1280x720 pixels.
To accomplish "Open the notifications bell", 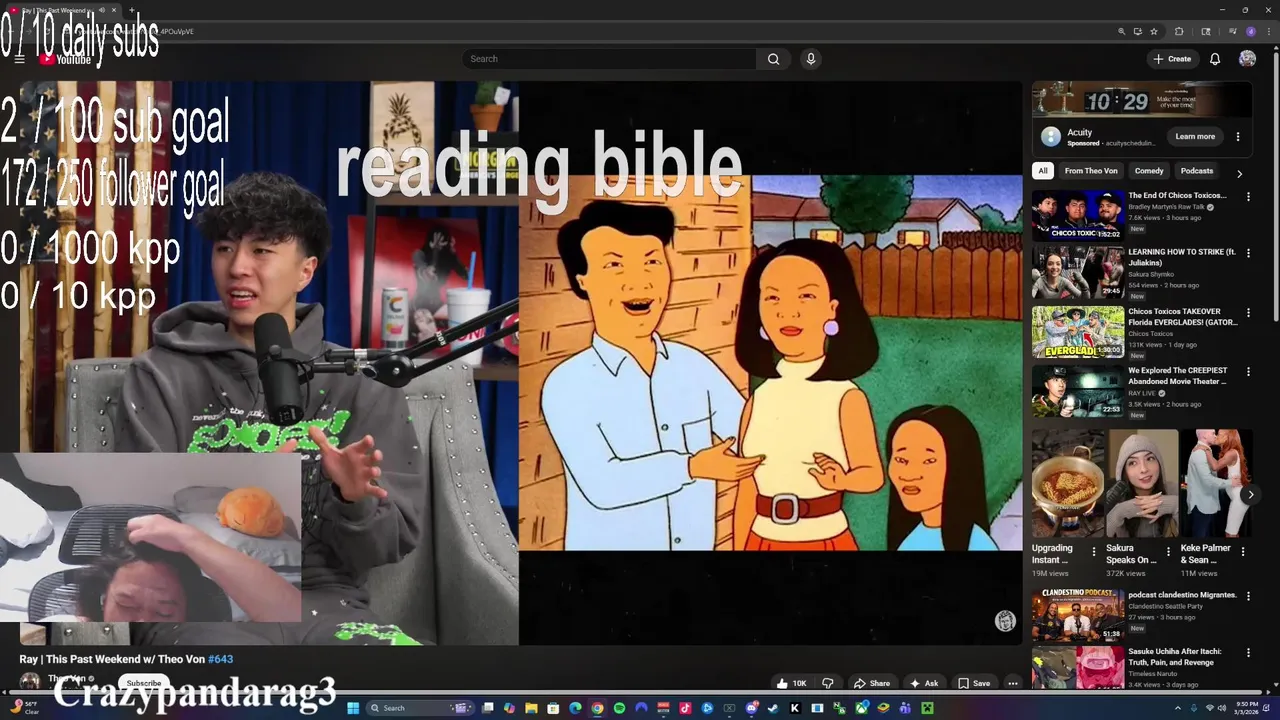I will (1215, 59).
